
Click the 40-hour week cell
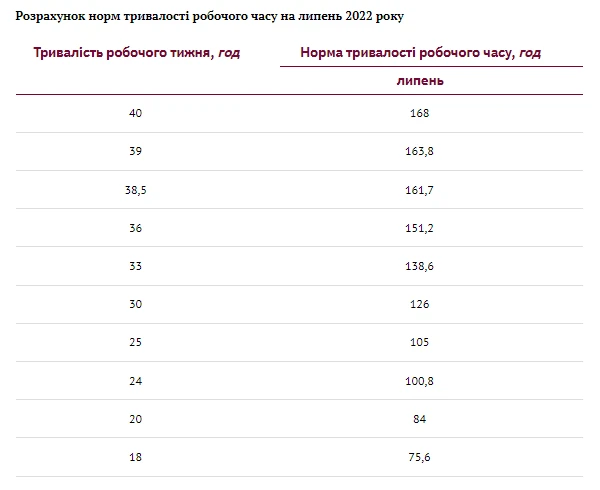tap(136, 113)
